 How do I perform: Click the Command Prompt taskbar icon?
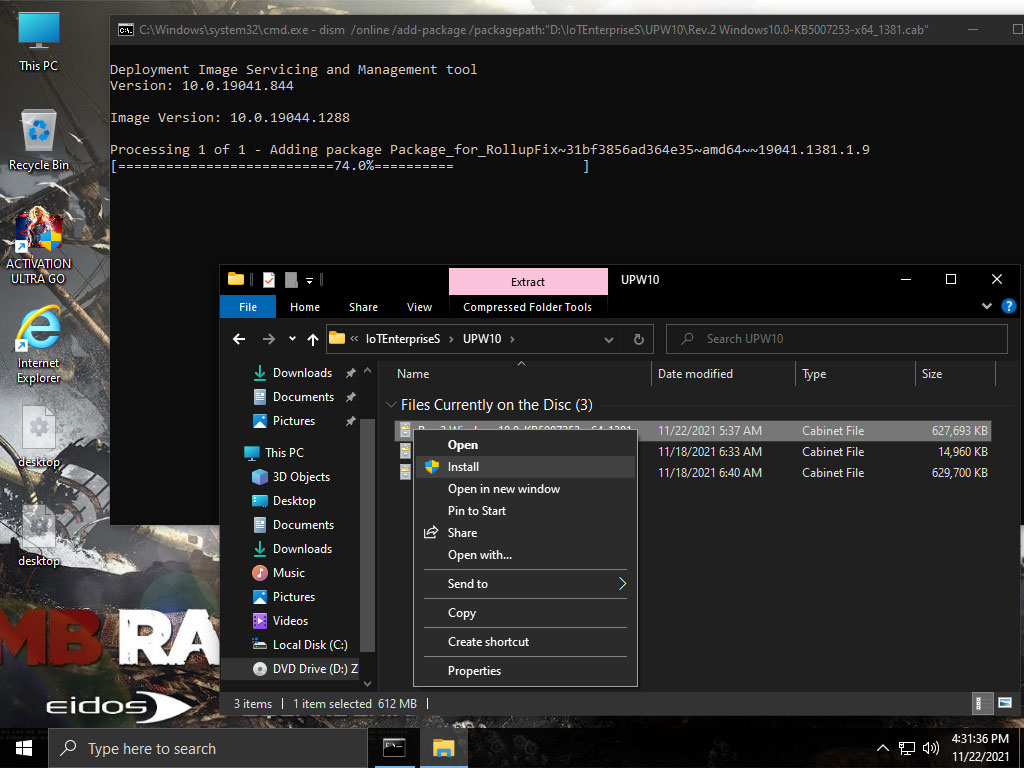pyautogui.click(x=394, y=748)
